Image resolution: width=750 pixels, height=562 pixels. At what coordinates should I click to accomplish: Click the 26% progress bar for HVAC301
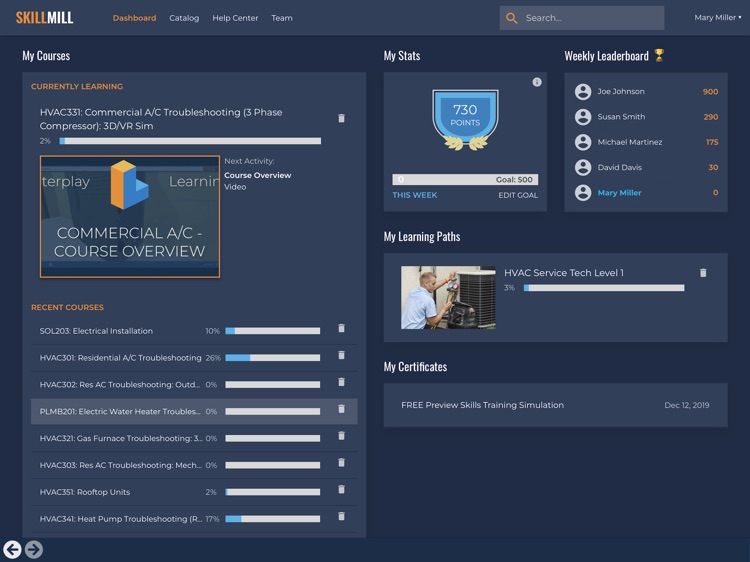[273, 358]
